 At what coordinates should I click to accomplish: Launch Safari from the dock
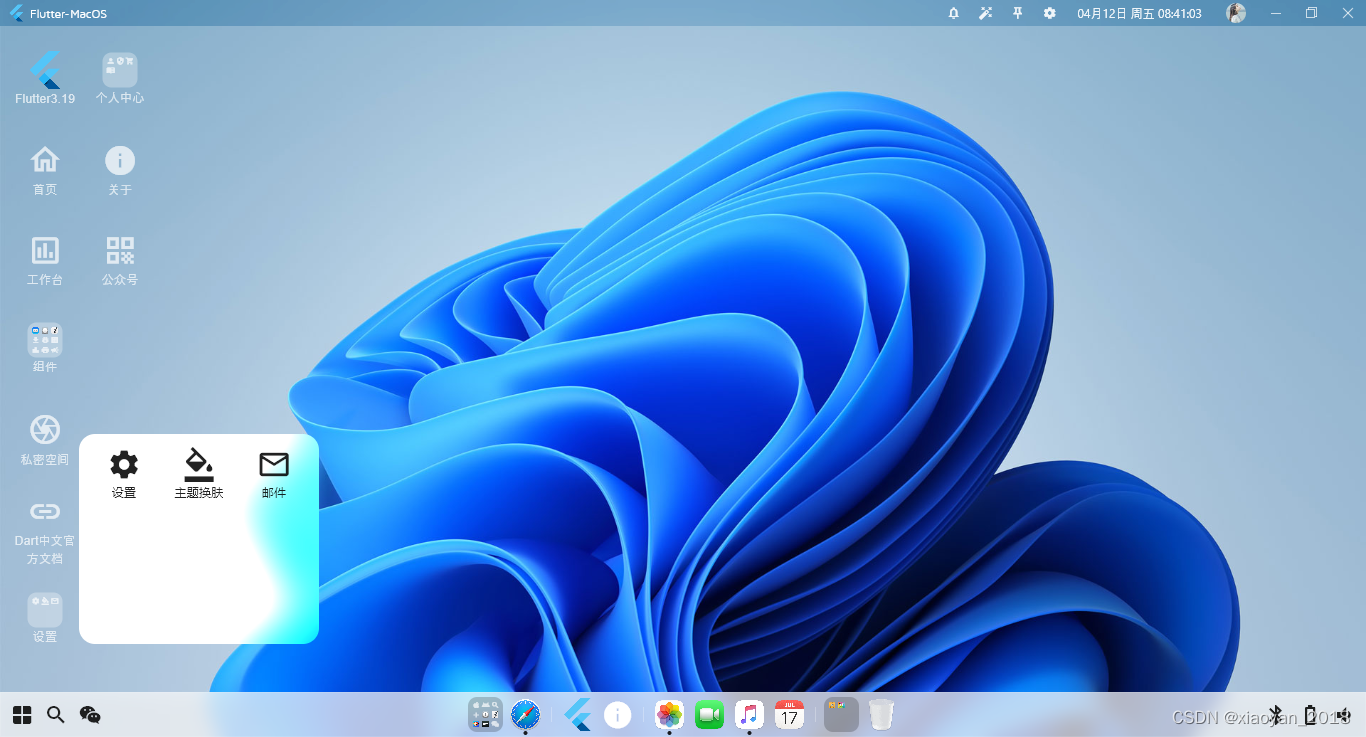click(x=525, y=714)
